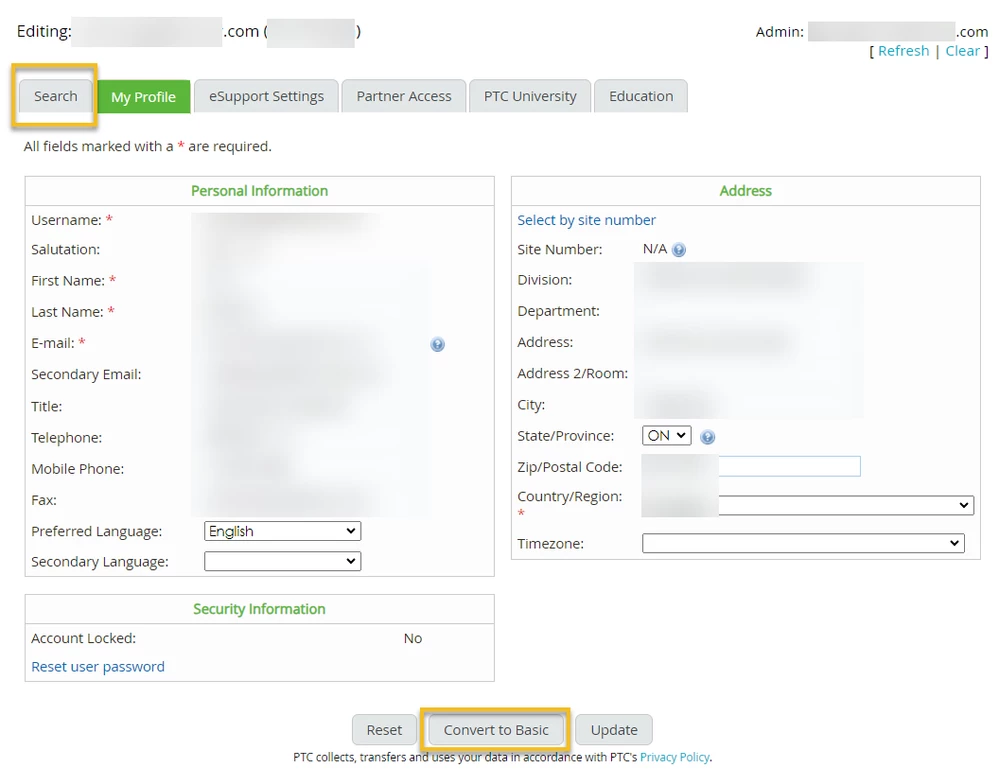Click the Zip/Postal Code input field
This screenshot has height=782, width=999.
[751, 467]
